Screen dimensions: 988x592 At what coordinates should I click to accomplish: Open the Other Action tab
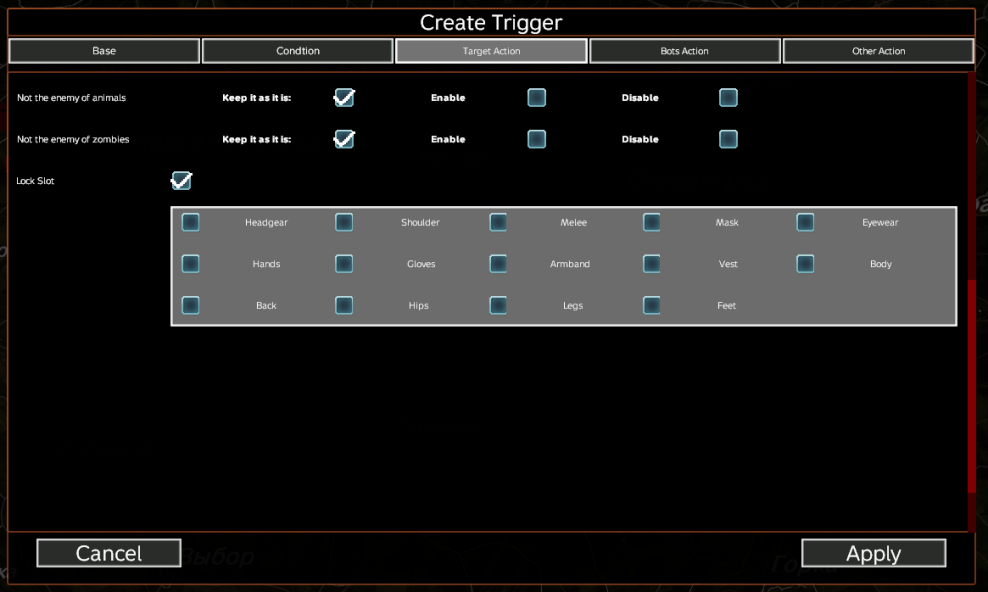click(x=878, y=51)
